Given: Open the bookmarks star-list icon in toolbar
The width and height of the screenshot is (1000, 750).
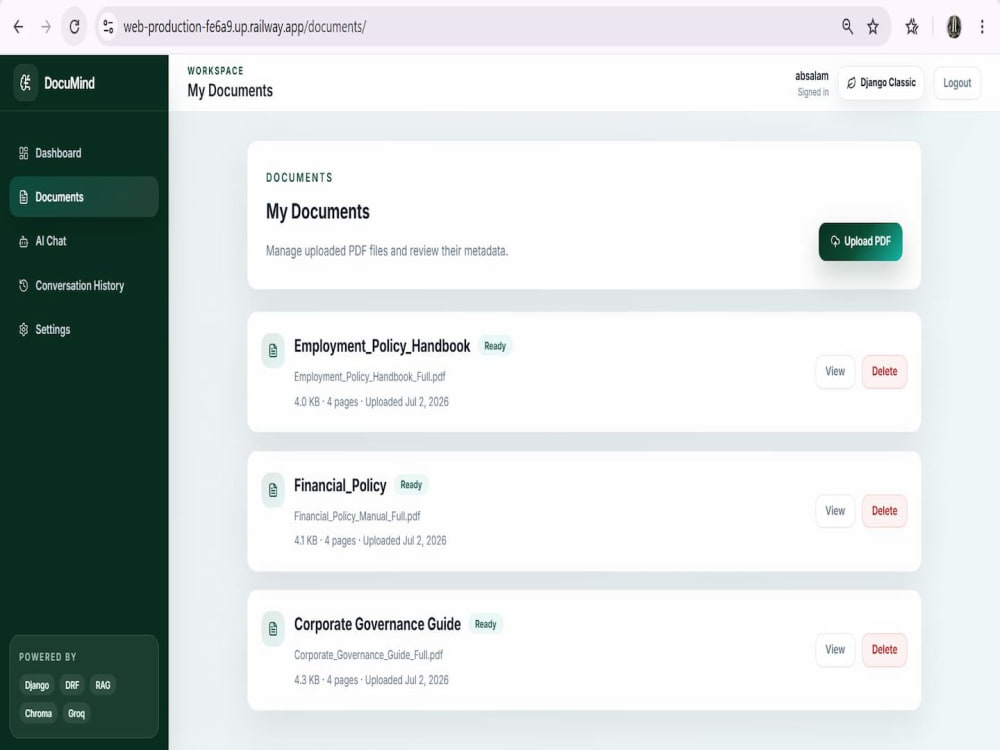Looking at the screenshot, I should (912, 27).
